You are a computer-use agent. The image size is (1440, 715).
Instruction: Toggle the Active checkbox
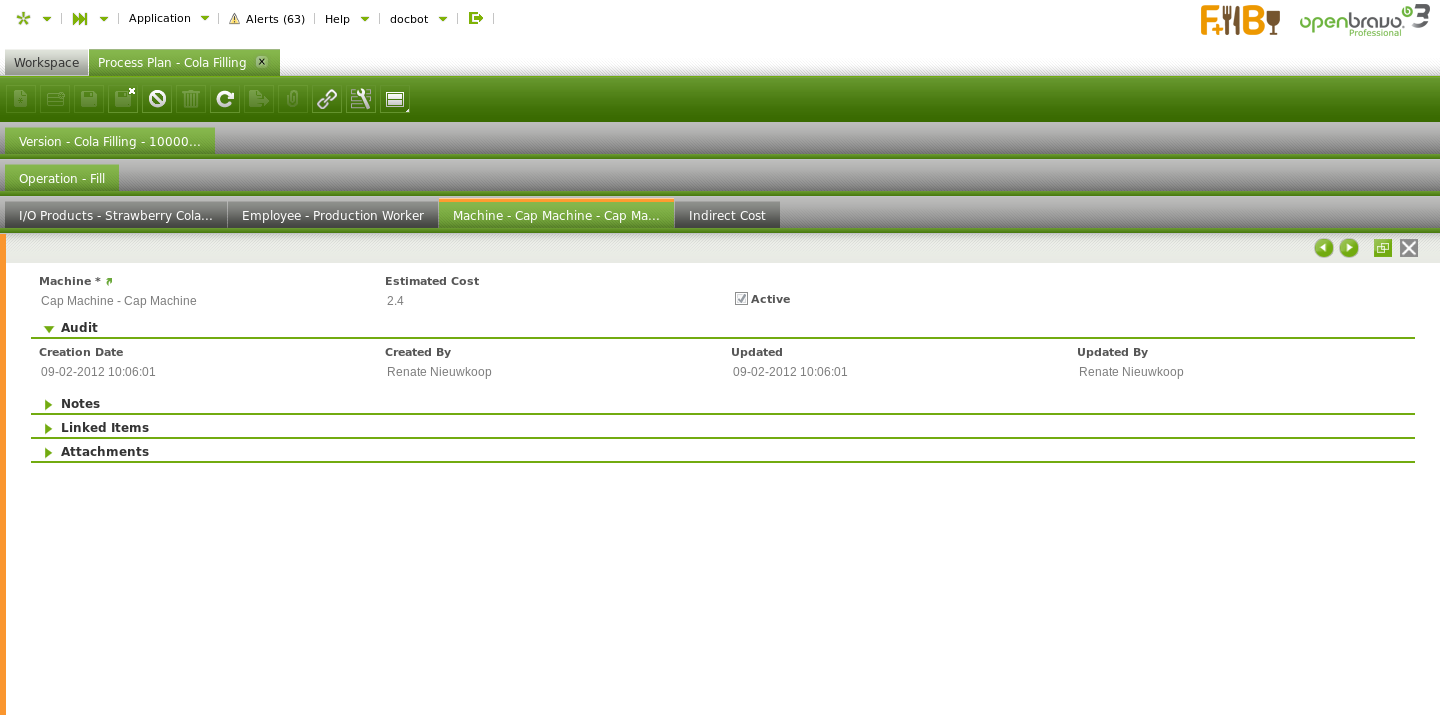pyautogui.click(x=741, y=299)
